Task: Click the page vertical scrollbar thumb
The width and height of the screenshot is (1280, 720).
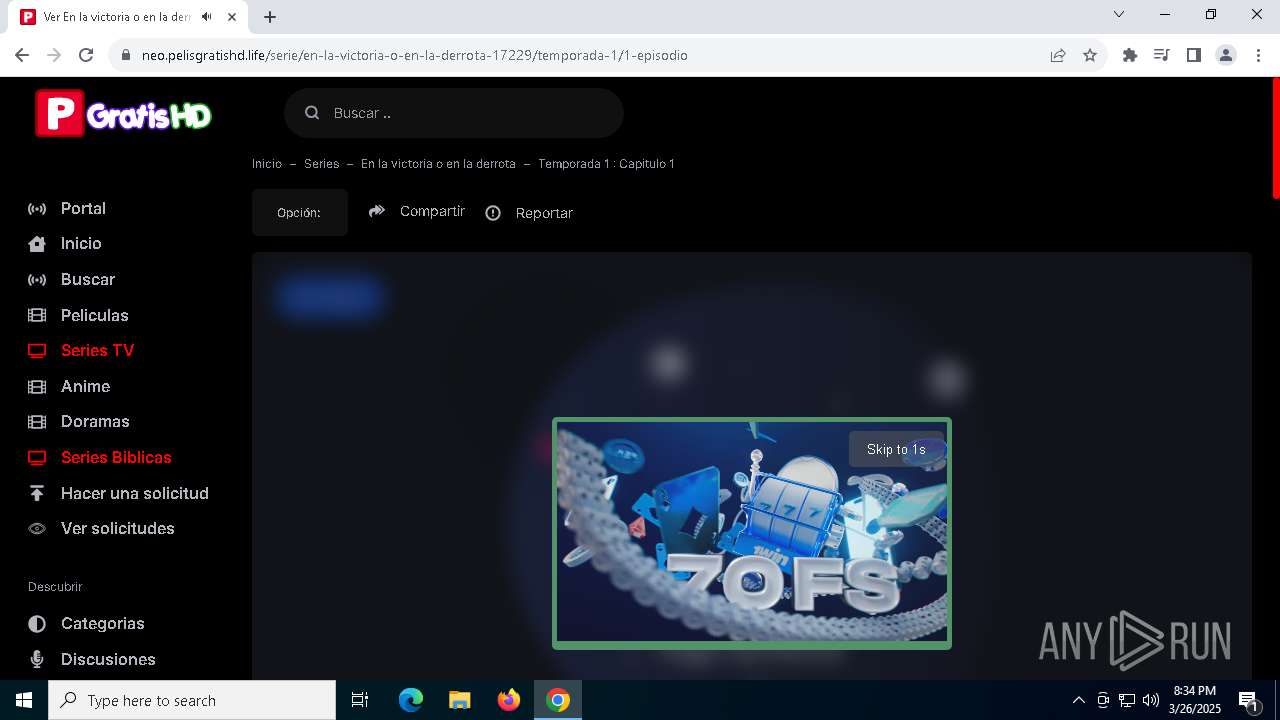Action: [1275, 138]
